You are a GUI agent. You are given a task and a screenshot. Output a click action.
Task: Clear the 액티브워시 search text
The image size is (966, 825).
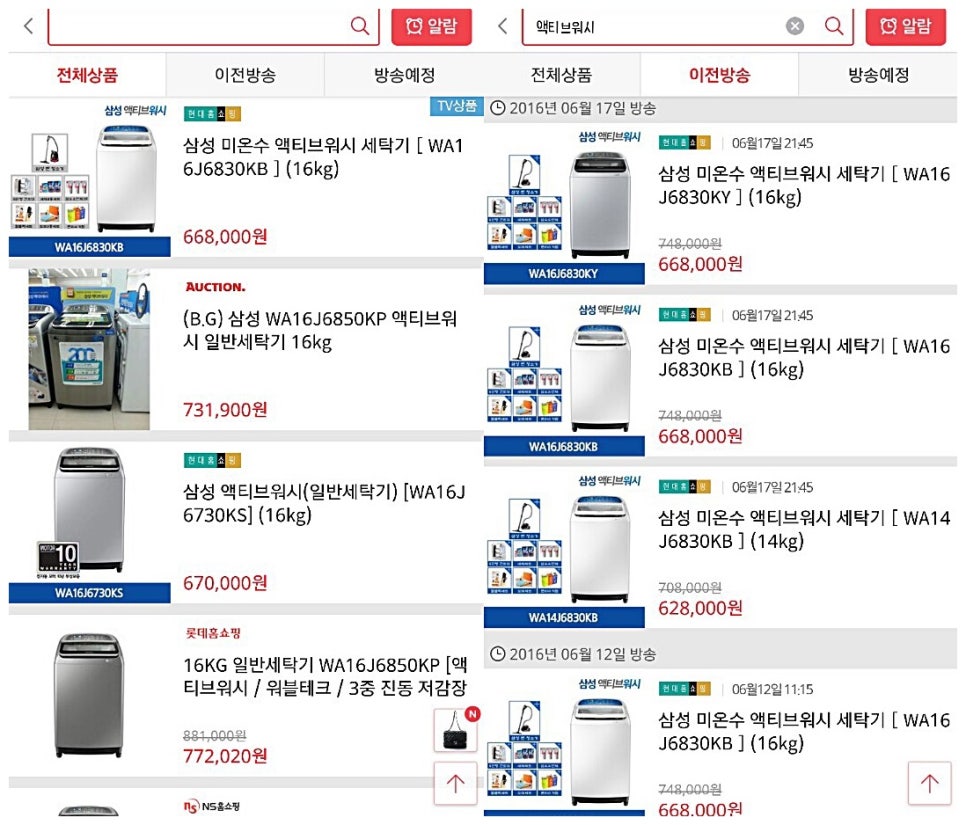(795, 26)
